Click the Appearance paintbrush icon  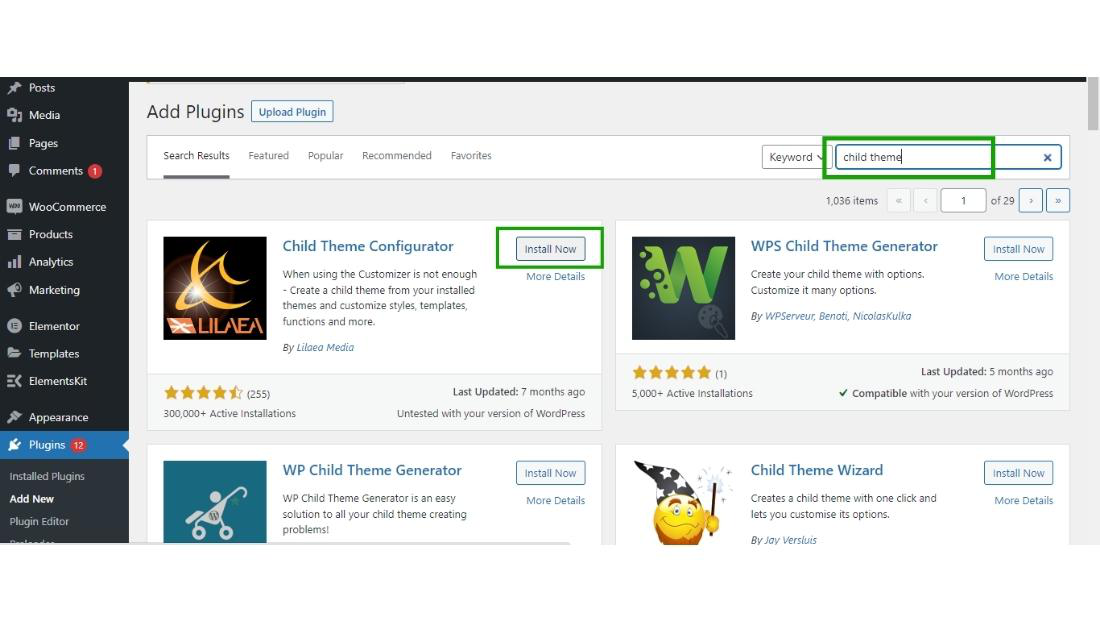pos(14,417)
